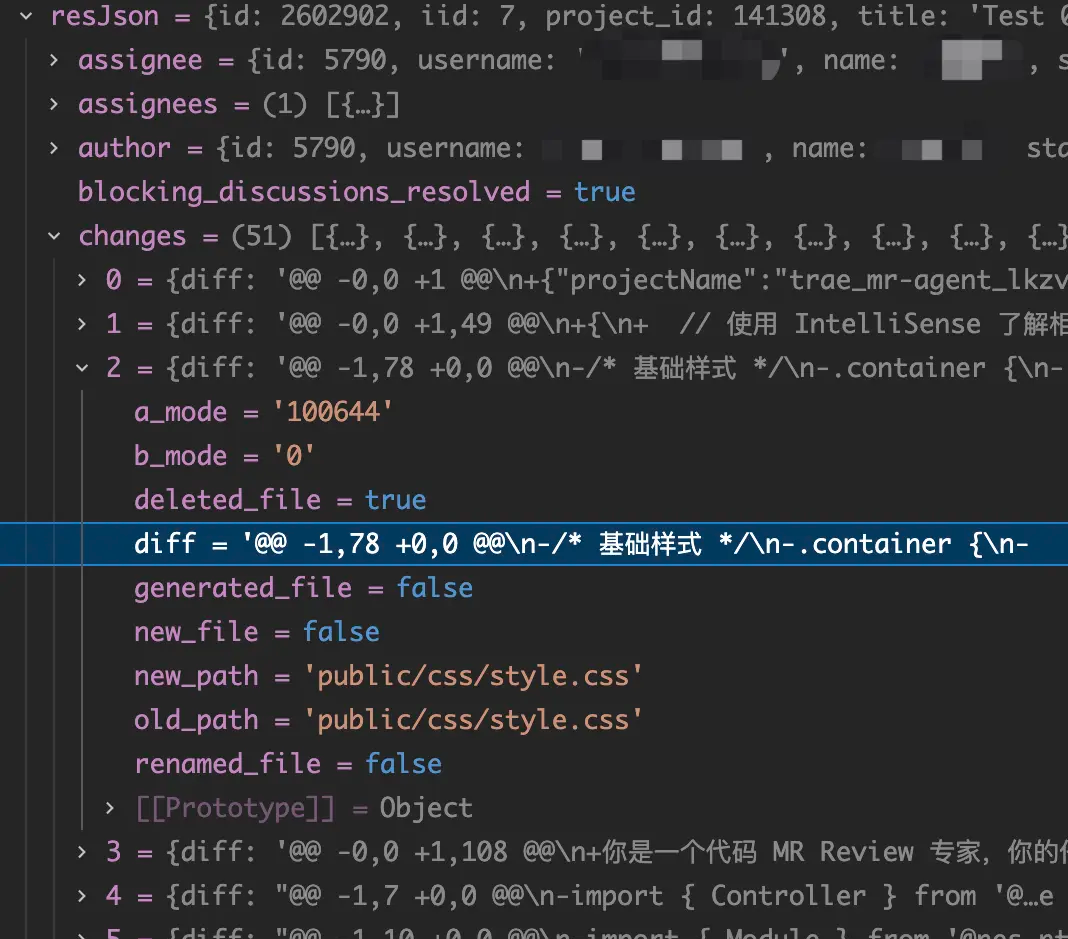Expand changes item 3
Screen dimensions: 1068x939
point(82,852)
